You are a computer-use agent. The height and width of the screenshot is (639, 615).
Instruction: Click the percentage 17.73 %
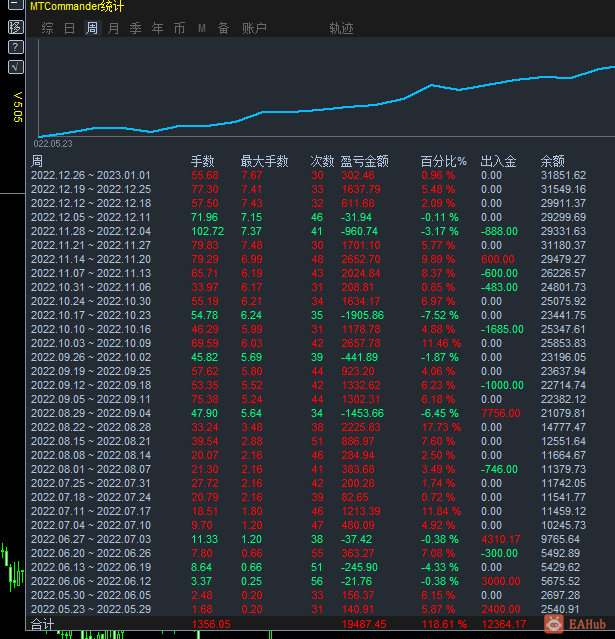point(441,427)
